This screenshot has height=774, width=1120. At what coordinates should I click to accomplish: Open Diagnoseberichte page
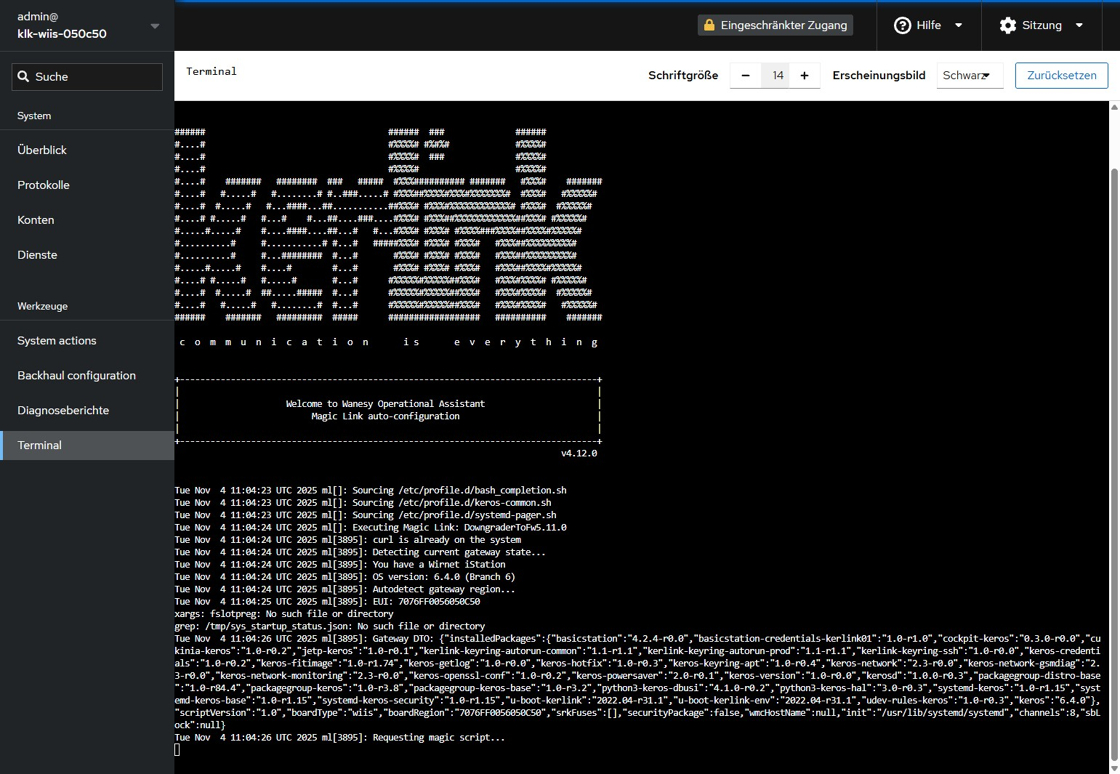(x=63, y=411)
